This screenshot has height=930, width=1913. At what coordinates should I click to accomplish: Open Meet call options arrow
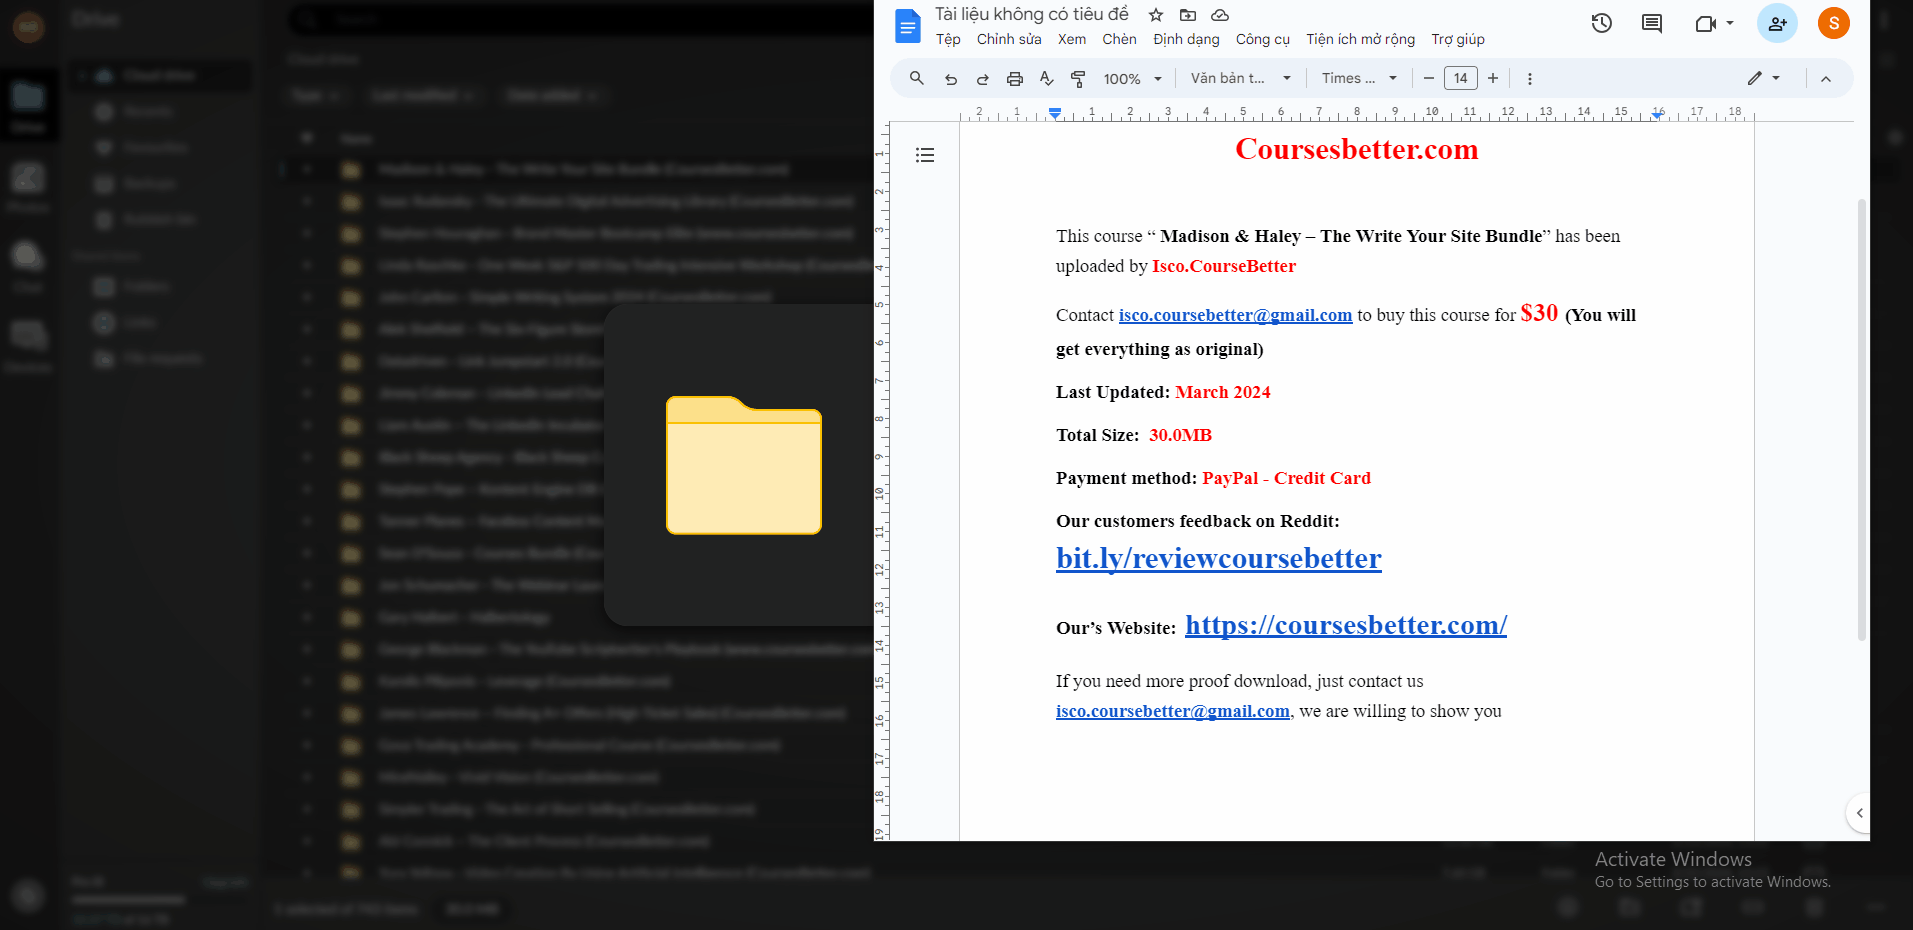[1729, 23]
